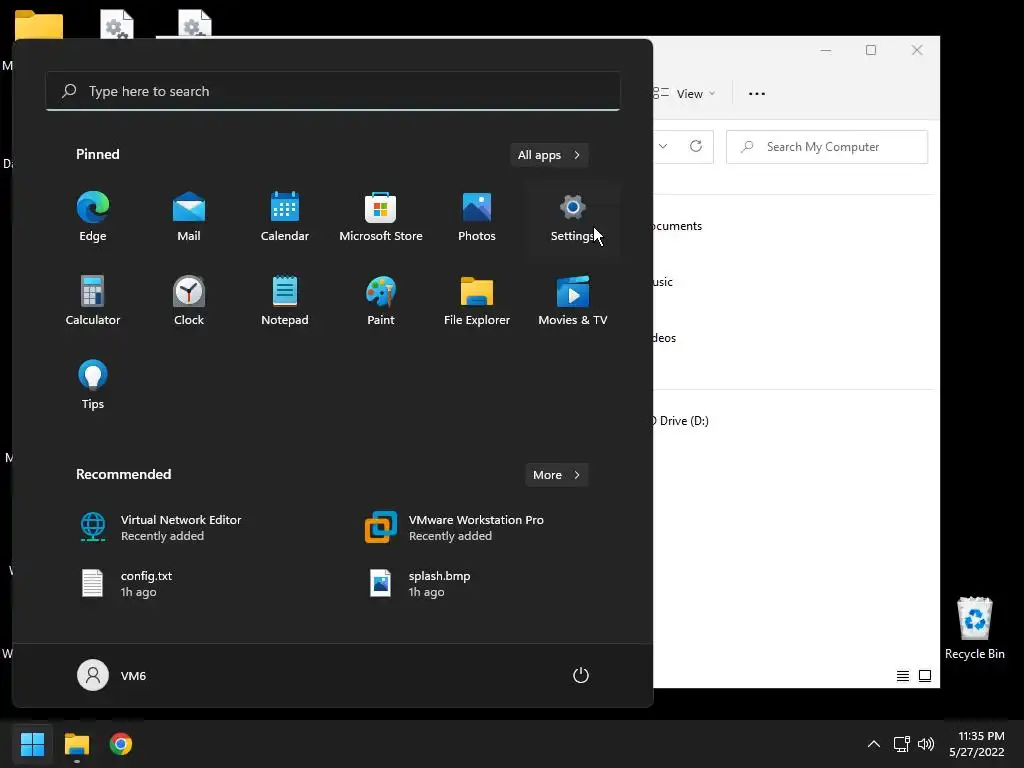Select the Videos folder in Explorer window
The image size is (1024, 768).
pos(665,338)
